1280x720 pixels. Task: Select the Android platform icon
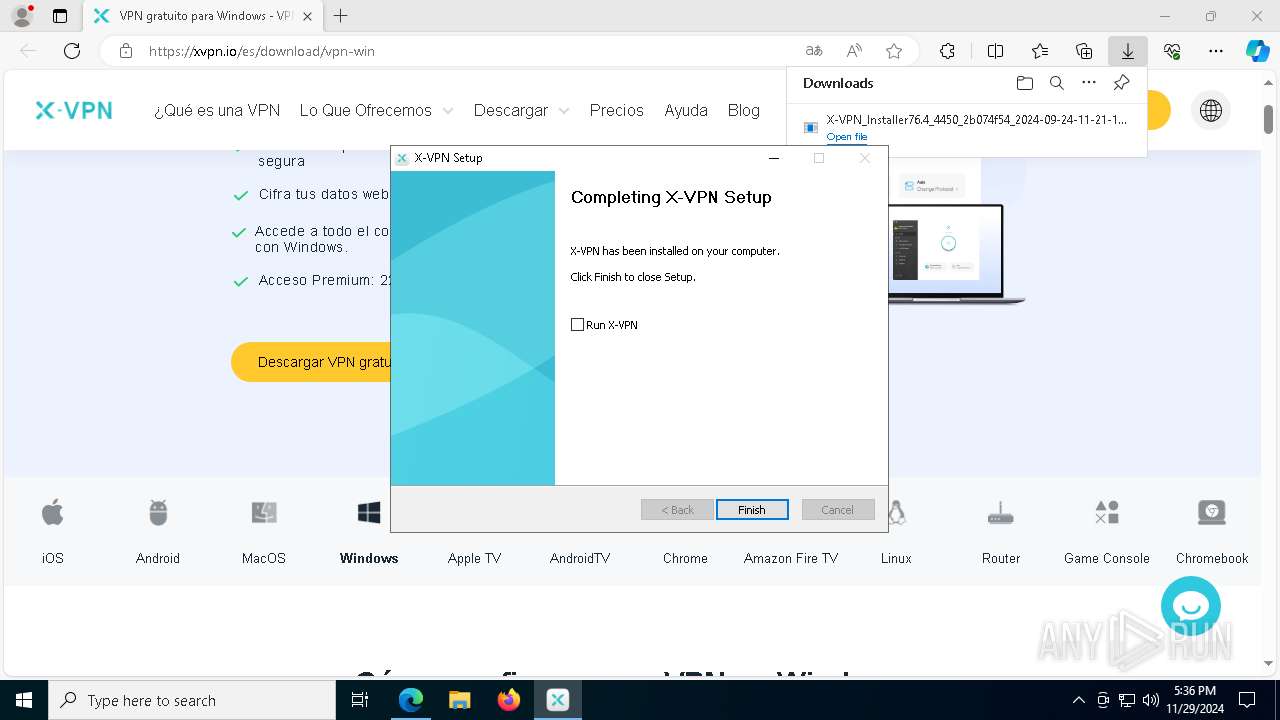click(158, 513)
